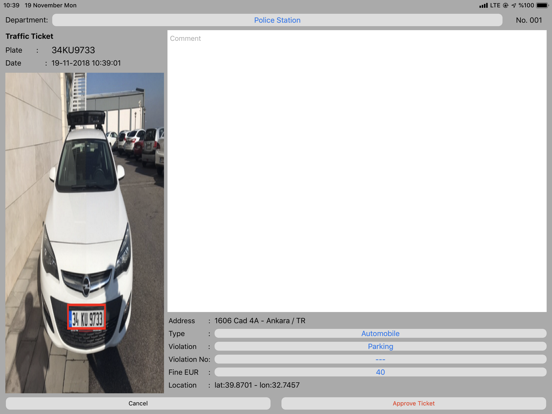Tap the Address label
Image resolution: width=552 pixels, height=414 pixels.
[x=182, y=321]
